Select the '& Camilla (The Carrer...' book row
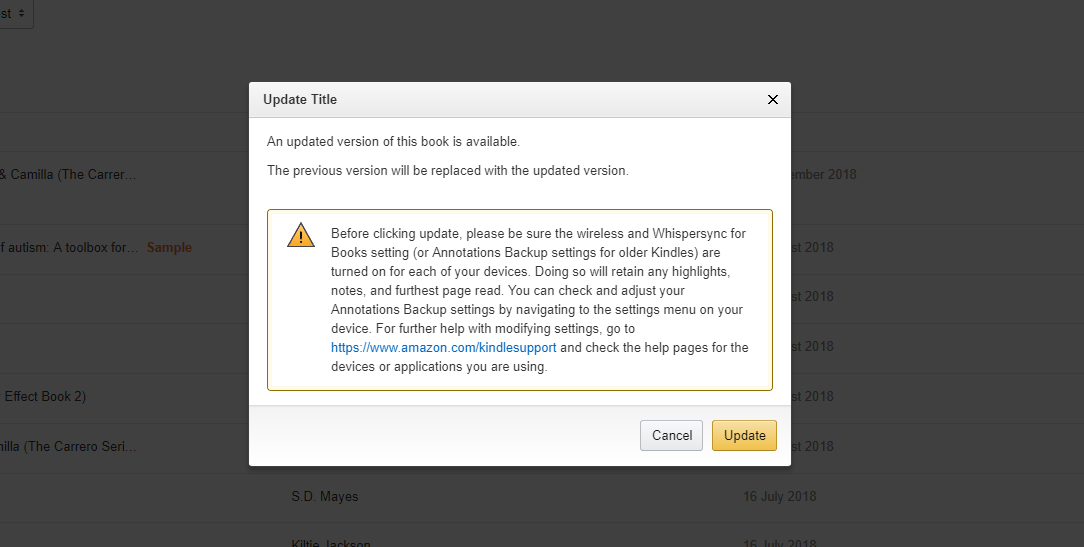Image resolution: width=1084 pixels, height=547 pixels. pyautogui.click(x=68, y=174)
